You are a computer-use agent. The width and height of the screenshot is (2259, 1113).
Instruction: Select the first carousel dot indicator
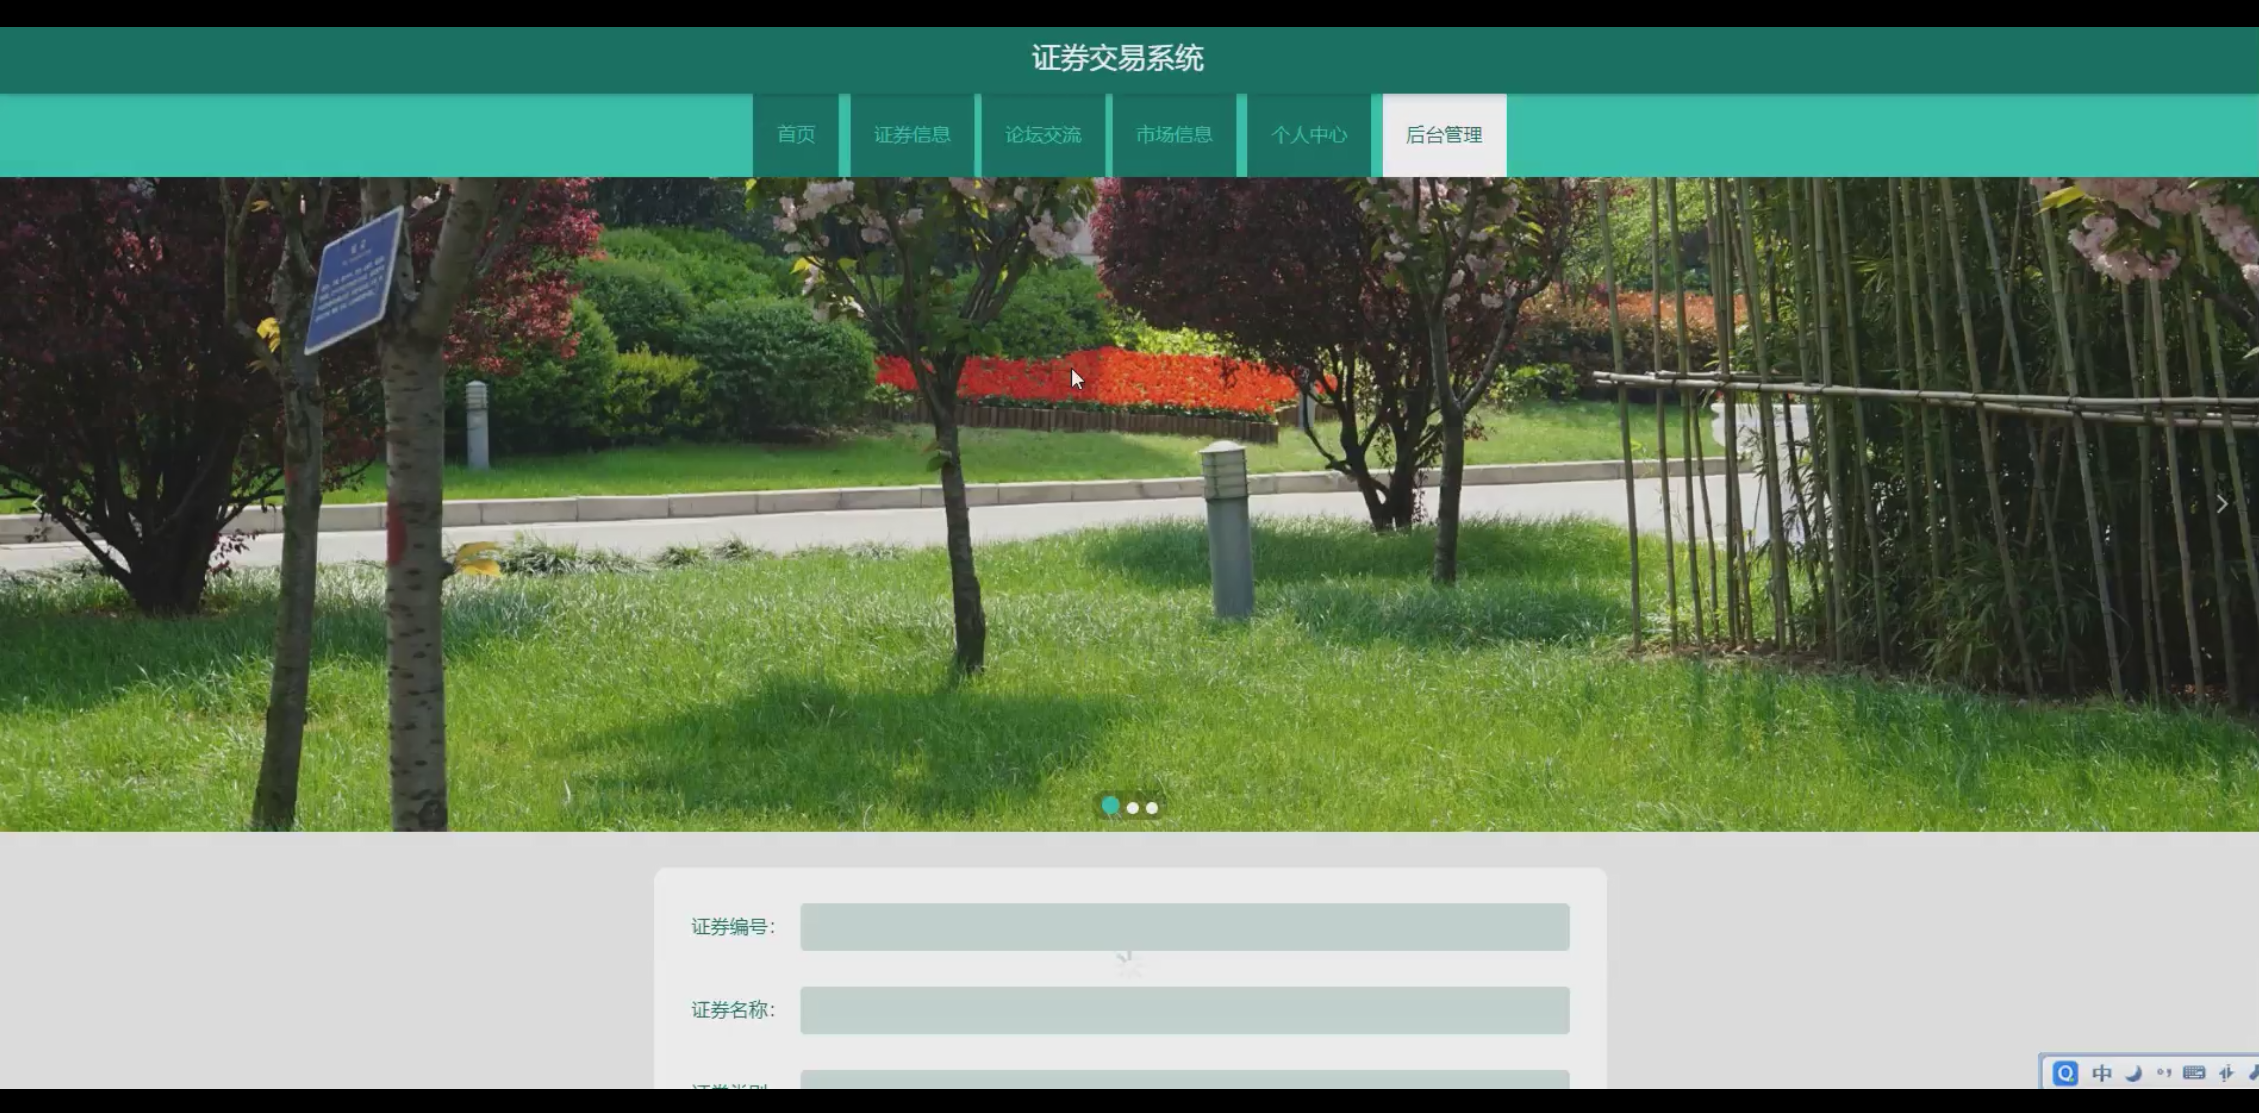click(1110, 807)
